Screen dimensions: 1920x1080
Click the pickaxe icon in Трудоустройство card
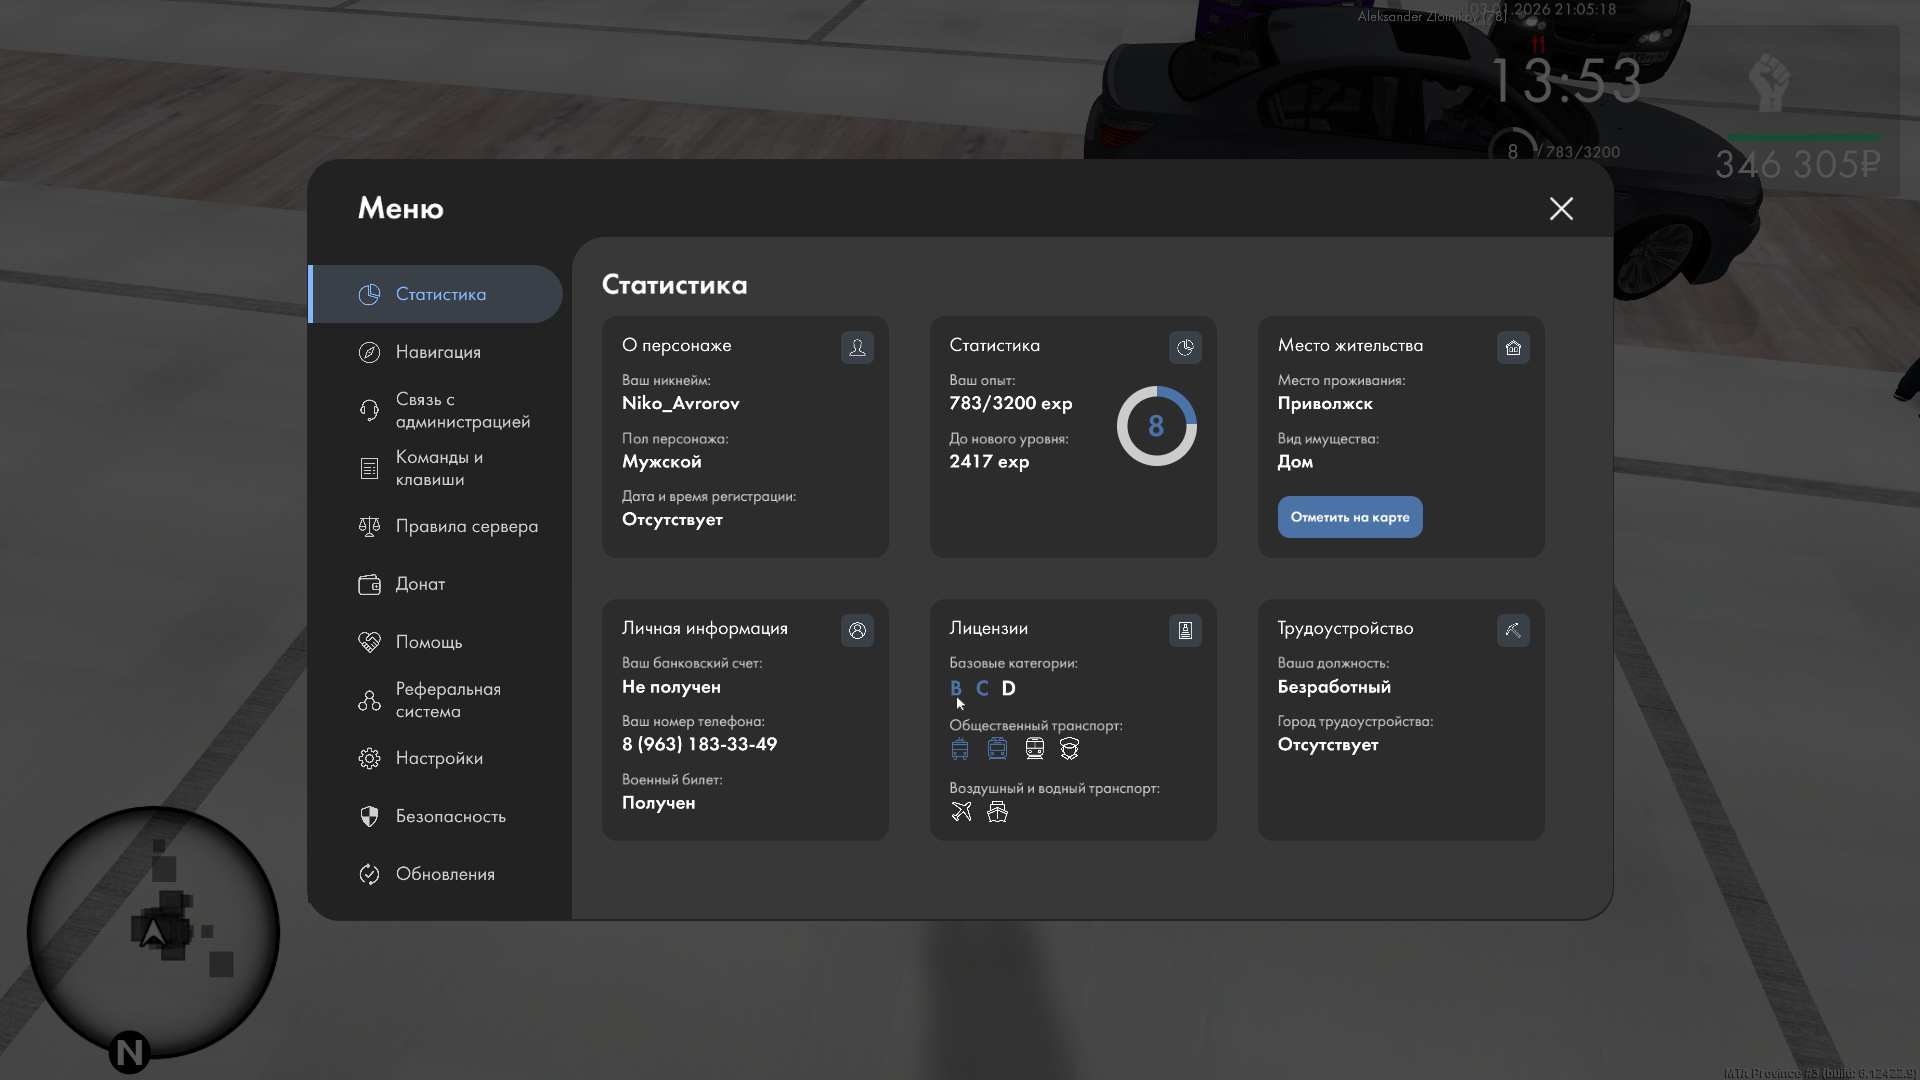(1513, 630)
